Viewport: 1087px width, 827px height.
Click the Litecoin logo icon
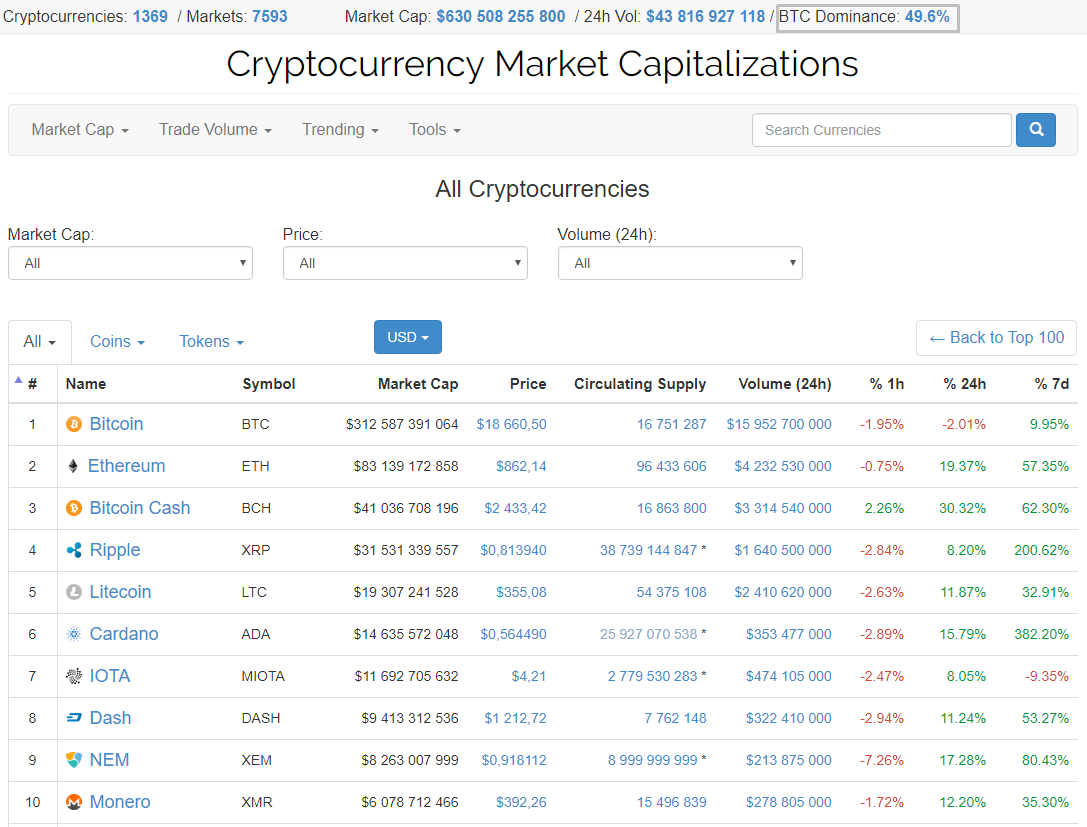click(73, 592)
